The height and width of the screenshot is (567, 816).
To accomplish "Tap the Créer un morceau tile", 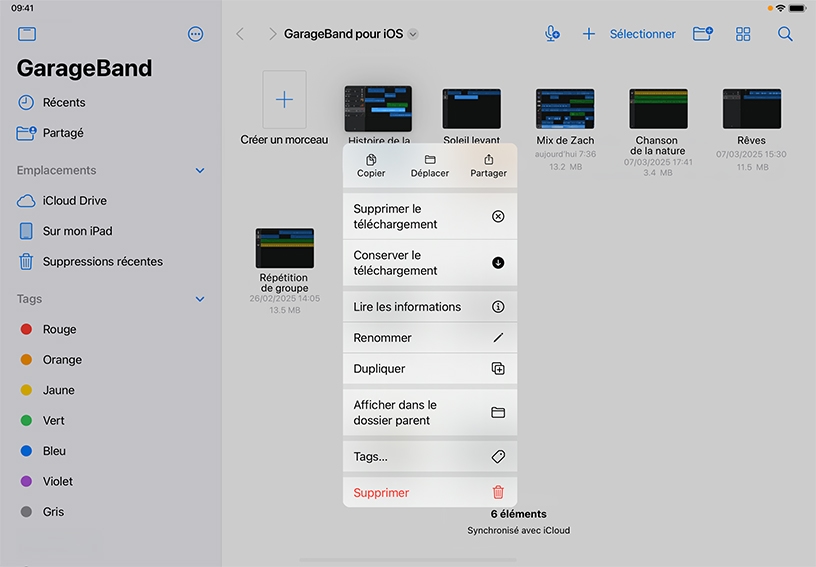I will [284, 100].
